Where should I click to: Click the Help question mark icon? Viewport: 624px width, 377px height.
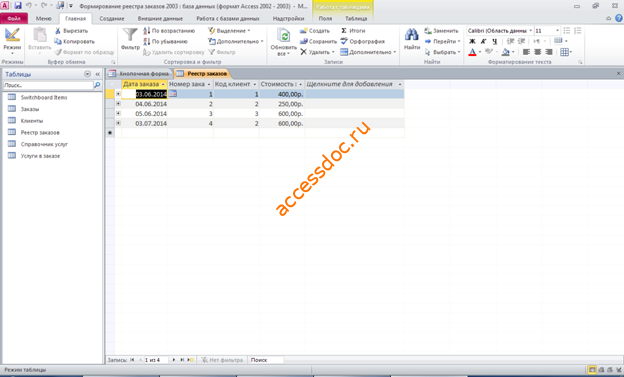point(618,18)
